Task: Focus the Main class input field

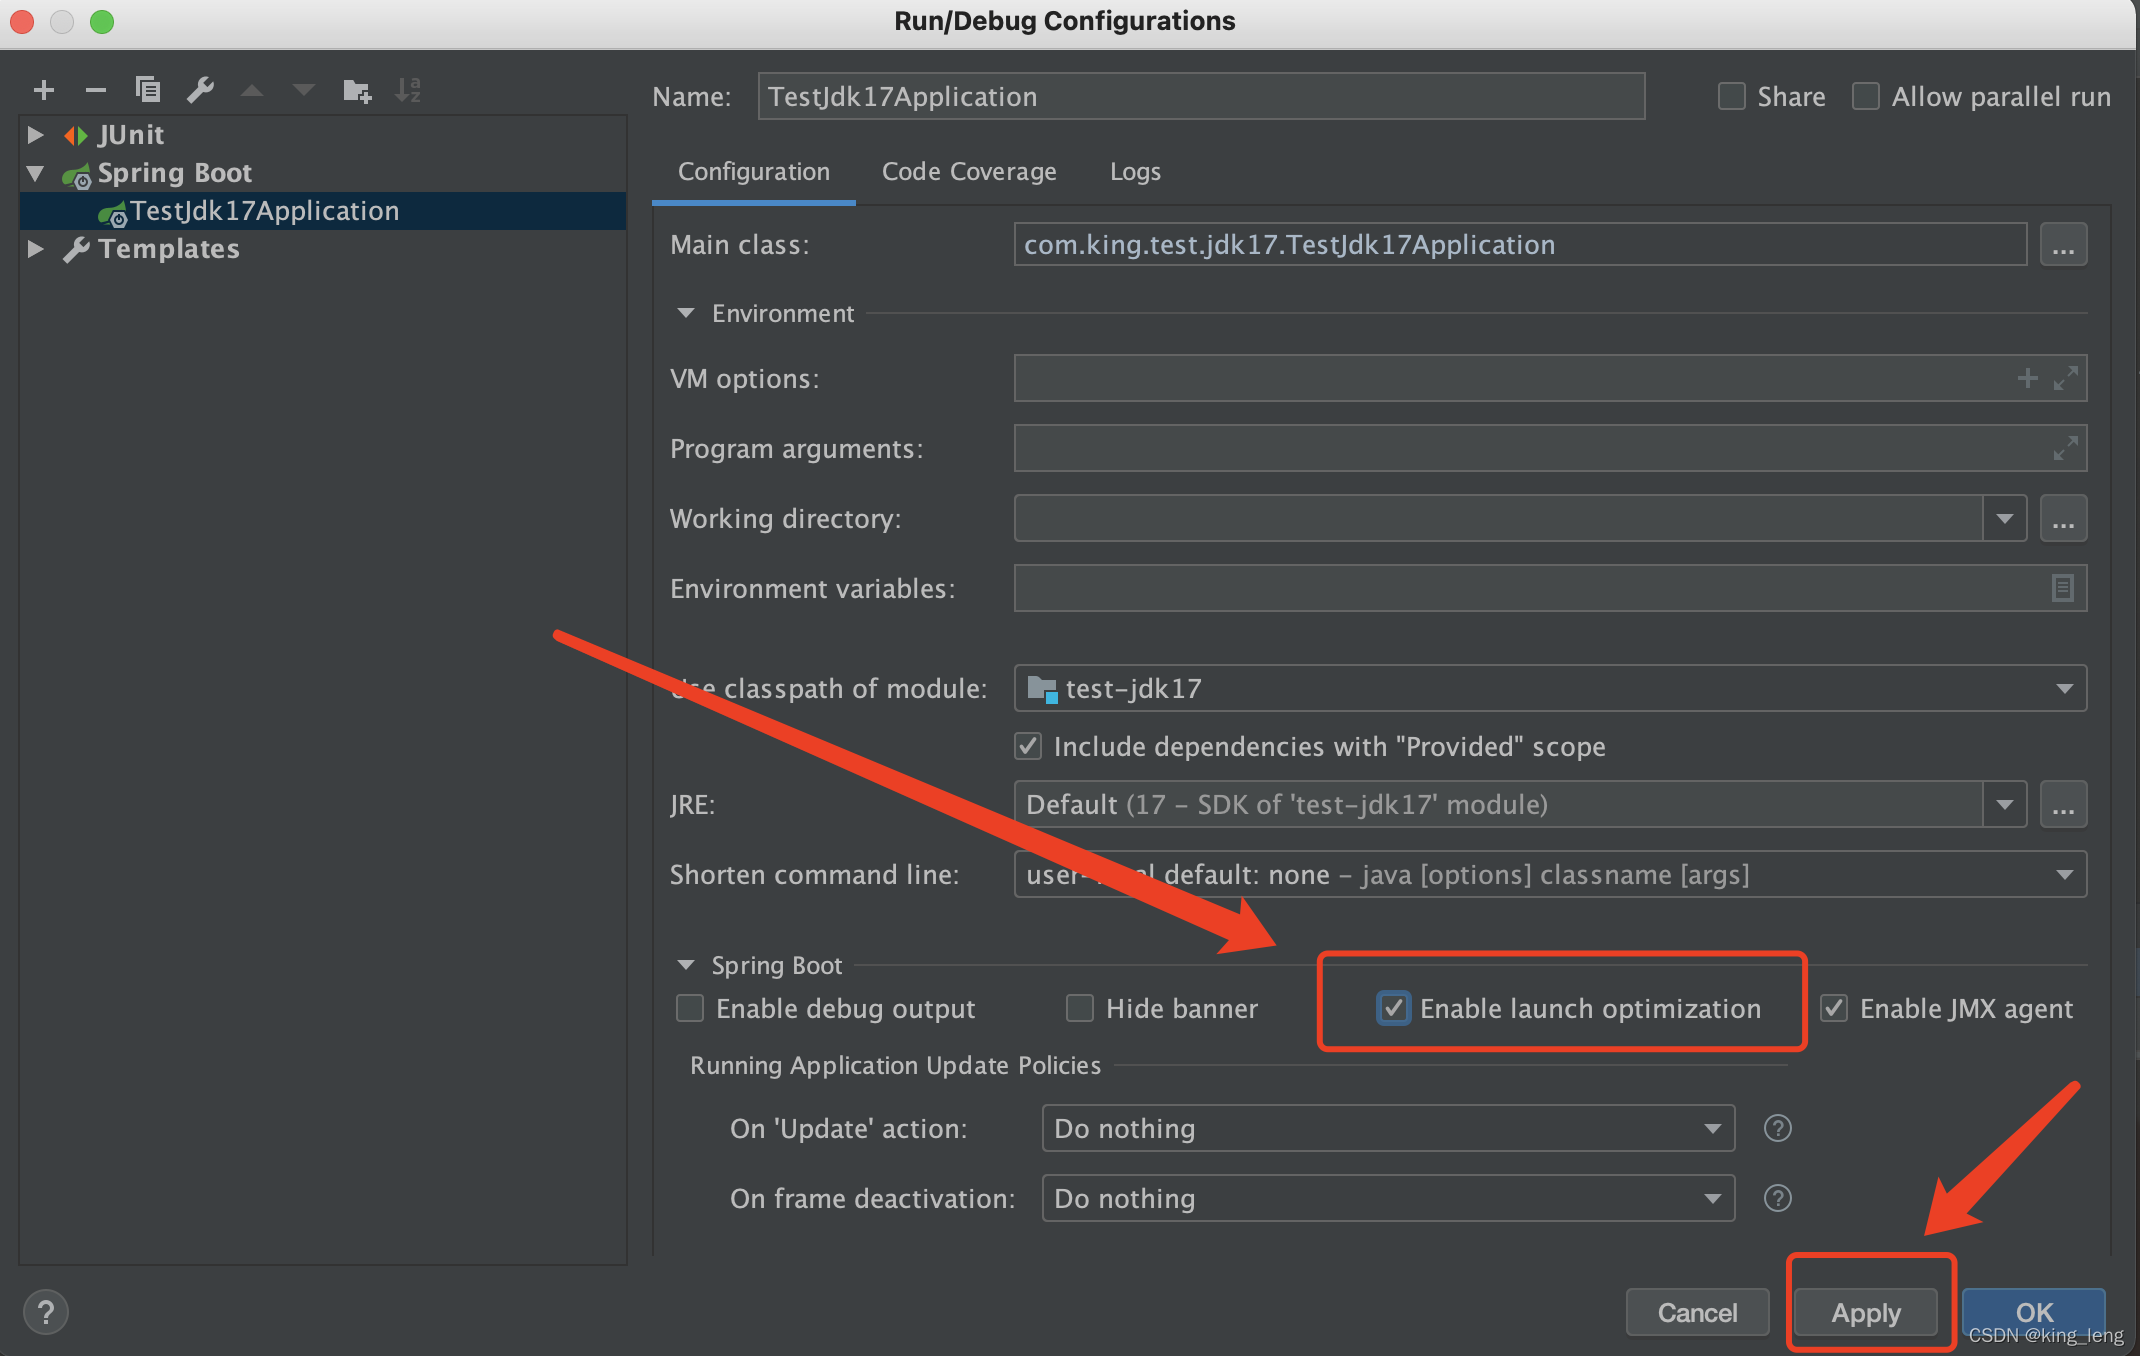Action: tap(1520, 245)
